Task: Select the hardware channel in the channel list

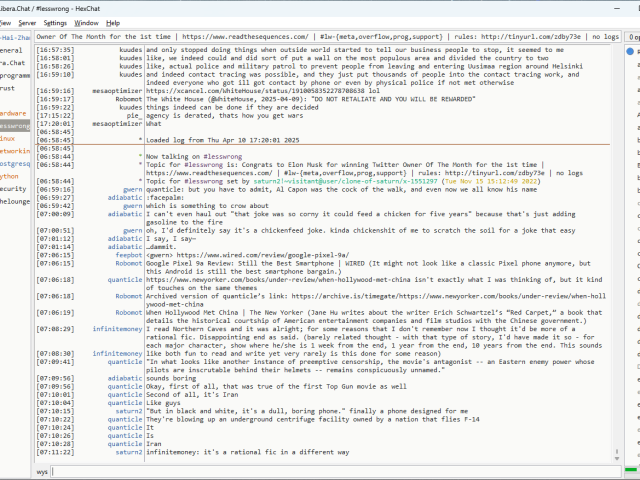Action: (13, 113)
